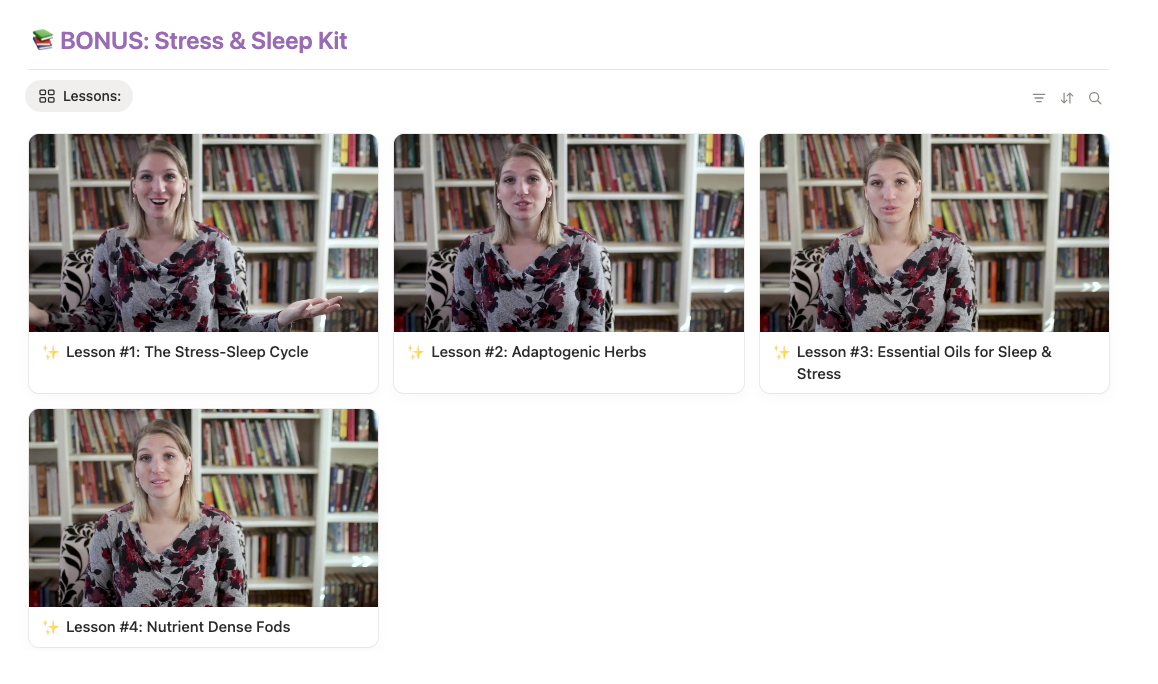
Task: Click the gallery view grid icon beside Lessons
Action: (x=46, y=96)
